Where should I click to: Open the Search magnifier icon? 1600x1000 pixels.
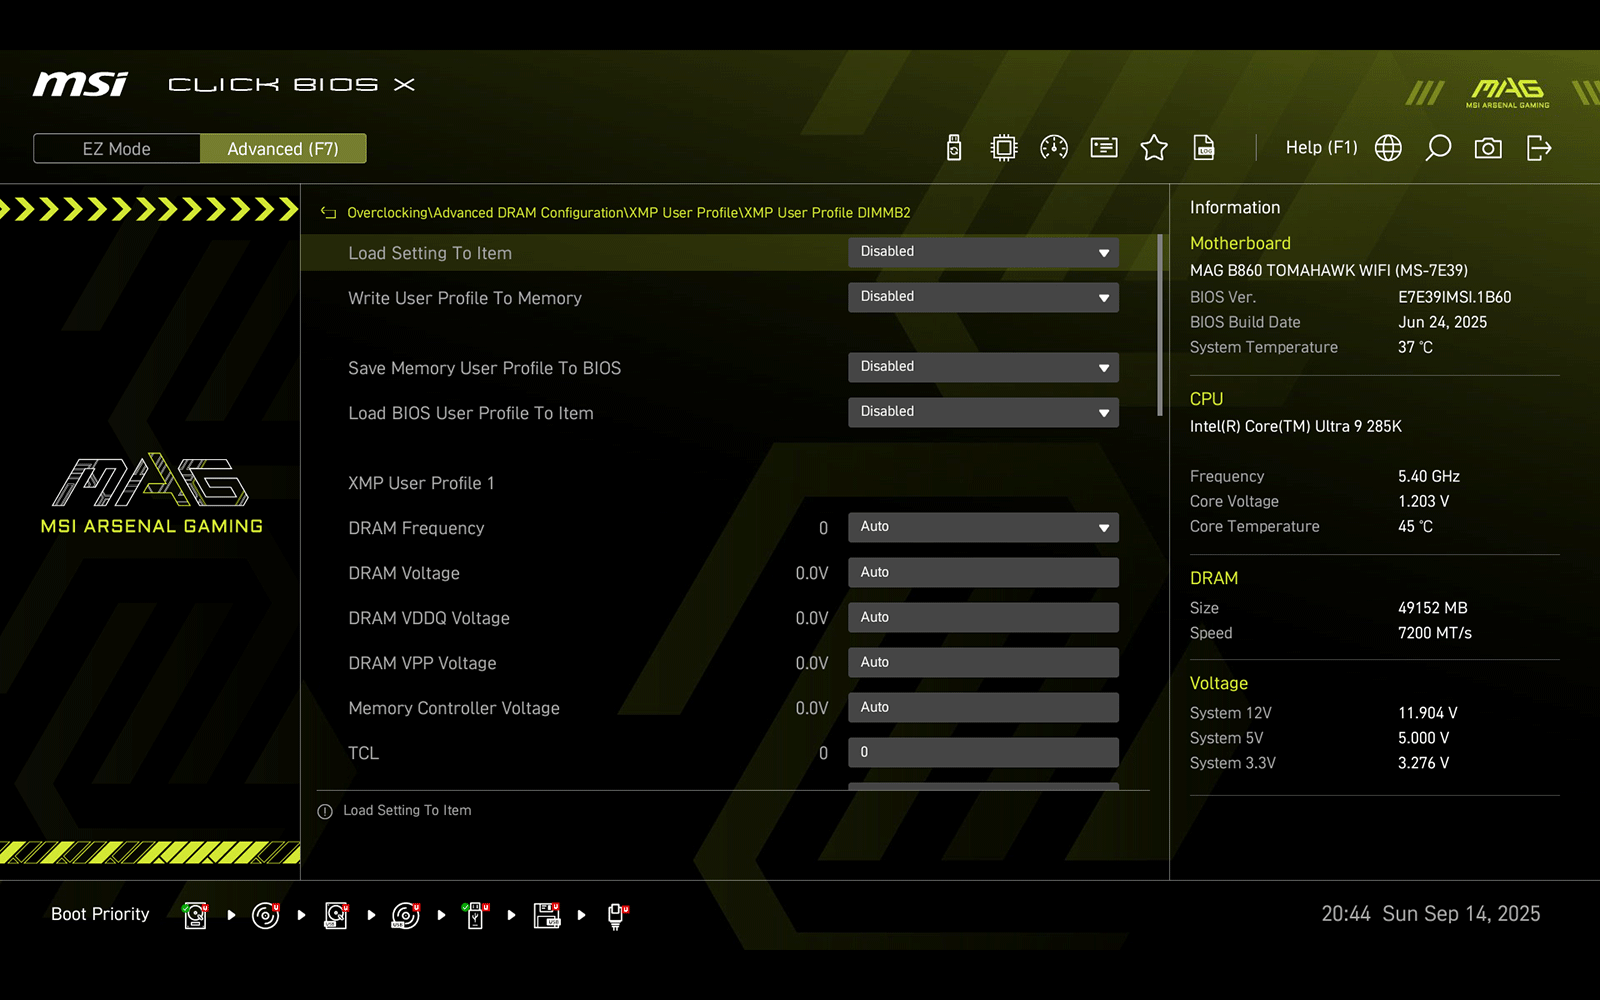(x=1438, y=148)
